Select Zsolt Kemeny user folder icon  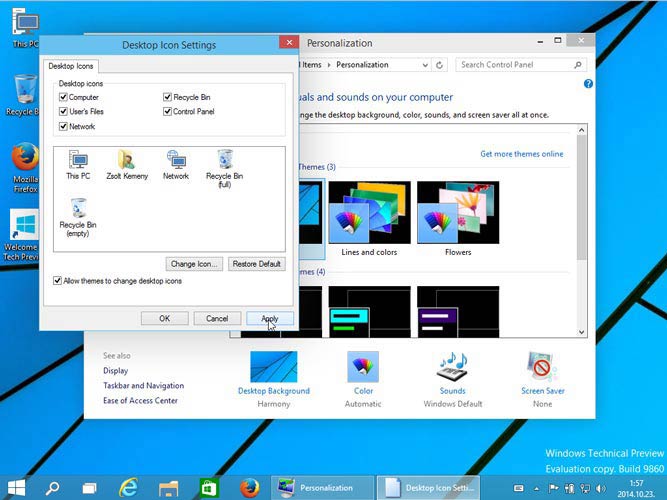pos(127,165)
